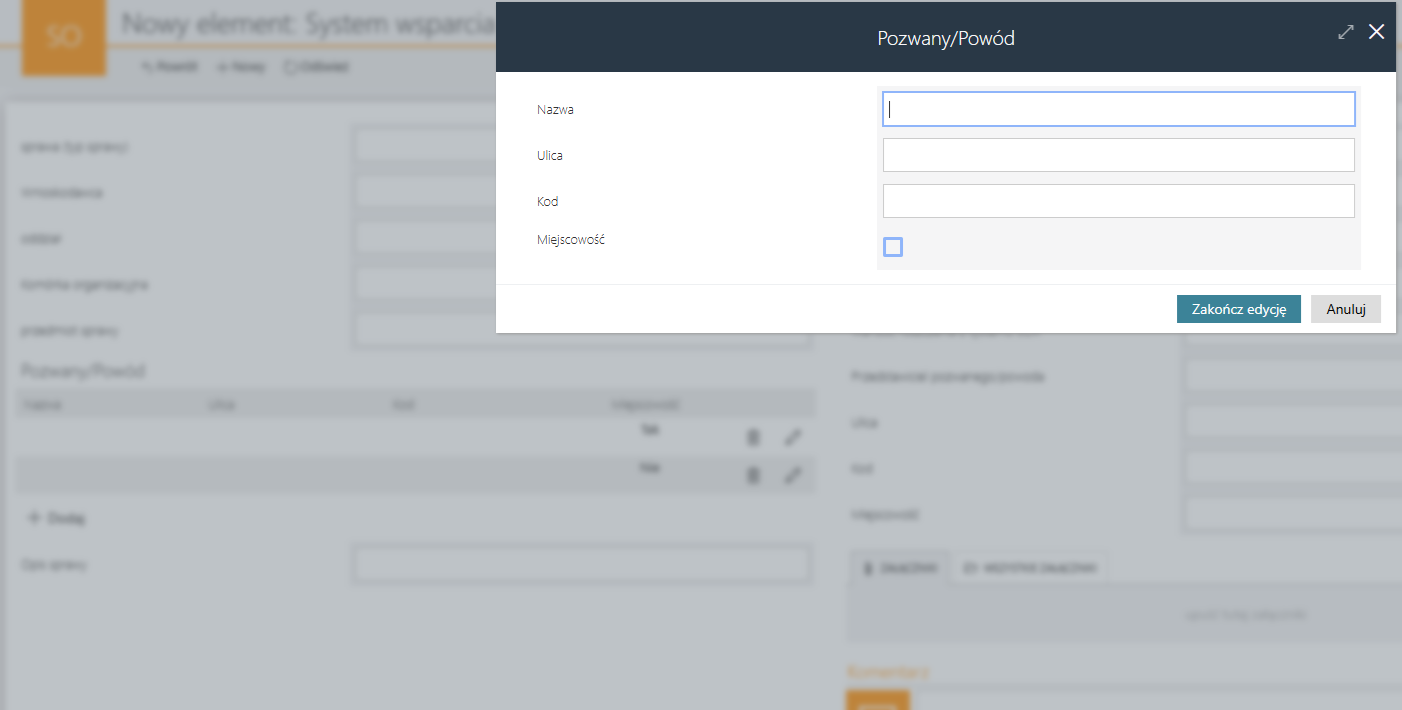
Task: Expand the Pozwany/Powód dialog to fullscreen
Action: tap(1345, 32)
